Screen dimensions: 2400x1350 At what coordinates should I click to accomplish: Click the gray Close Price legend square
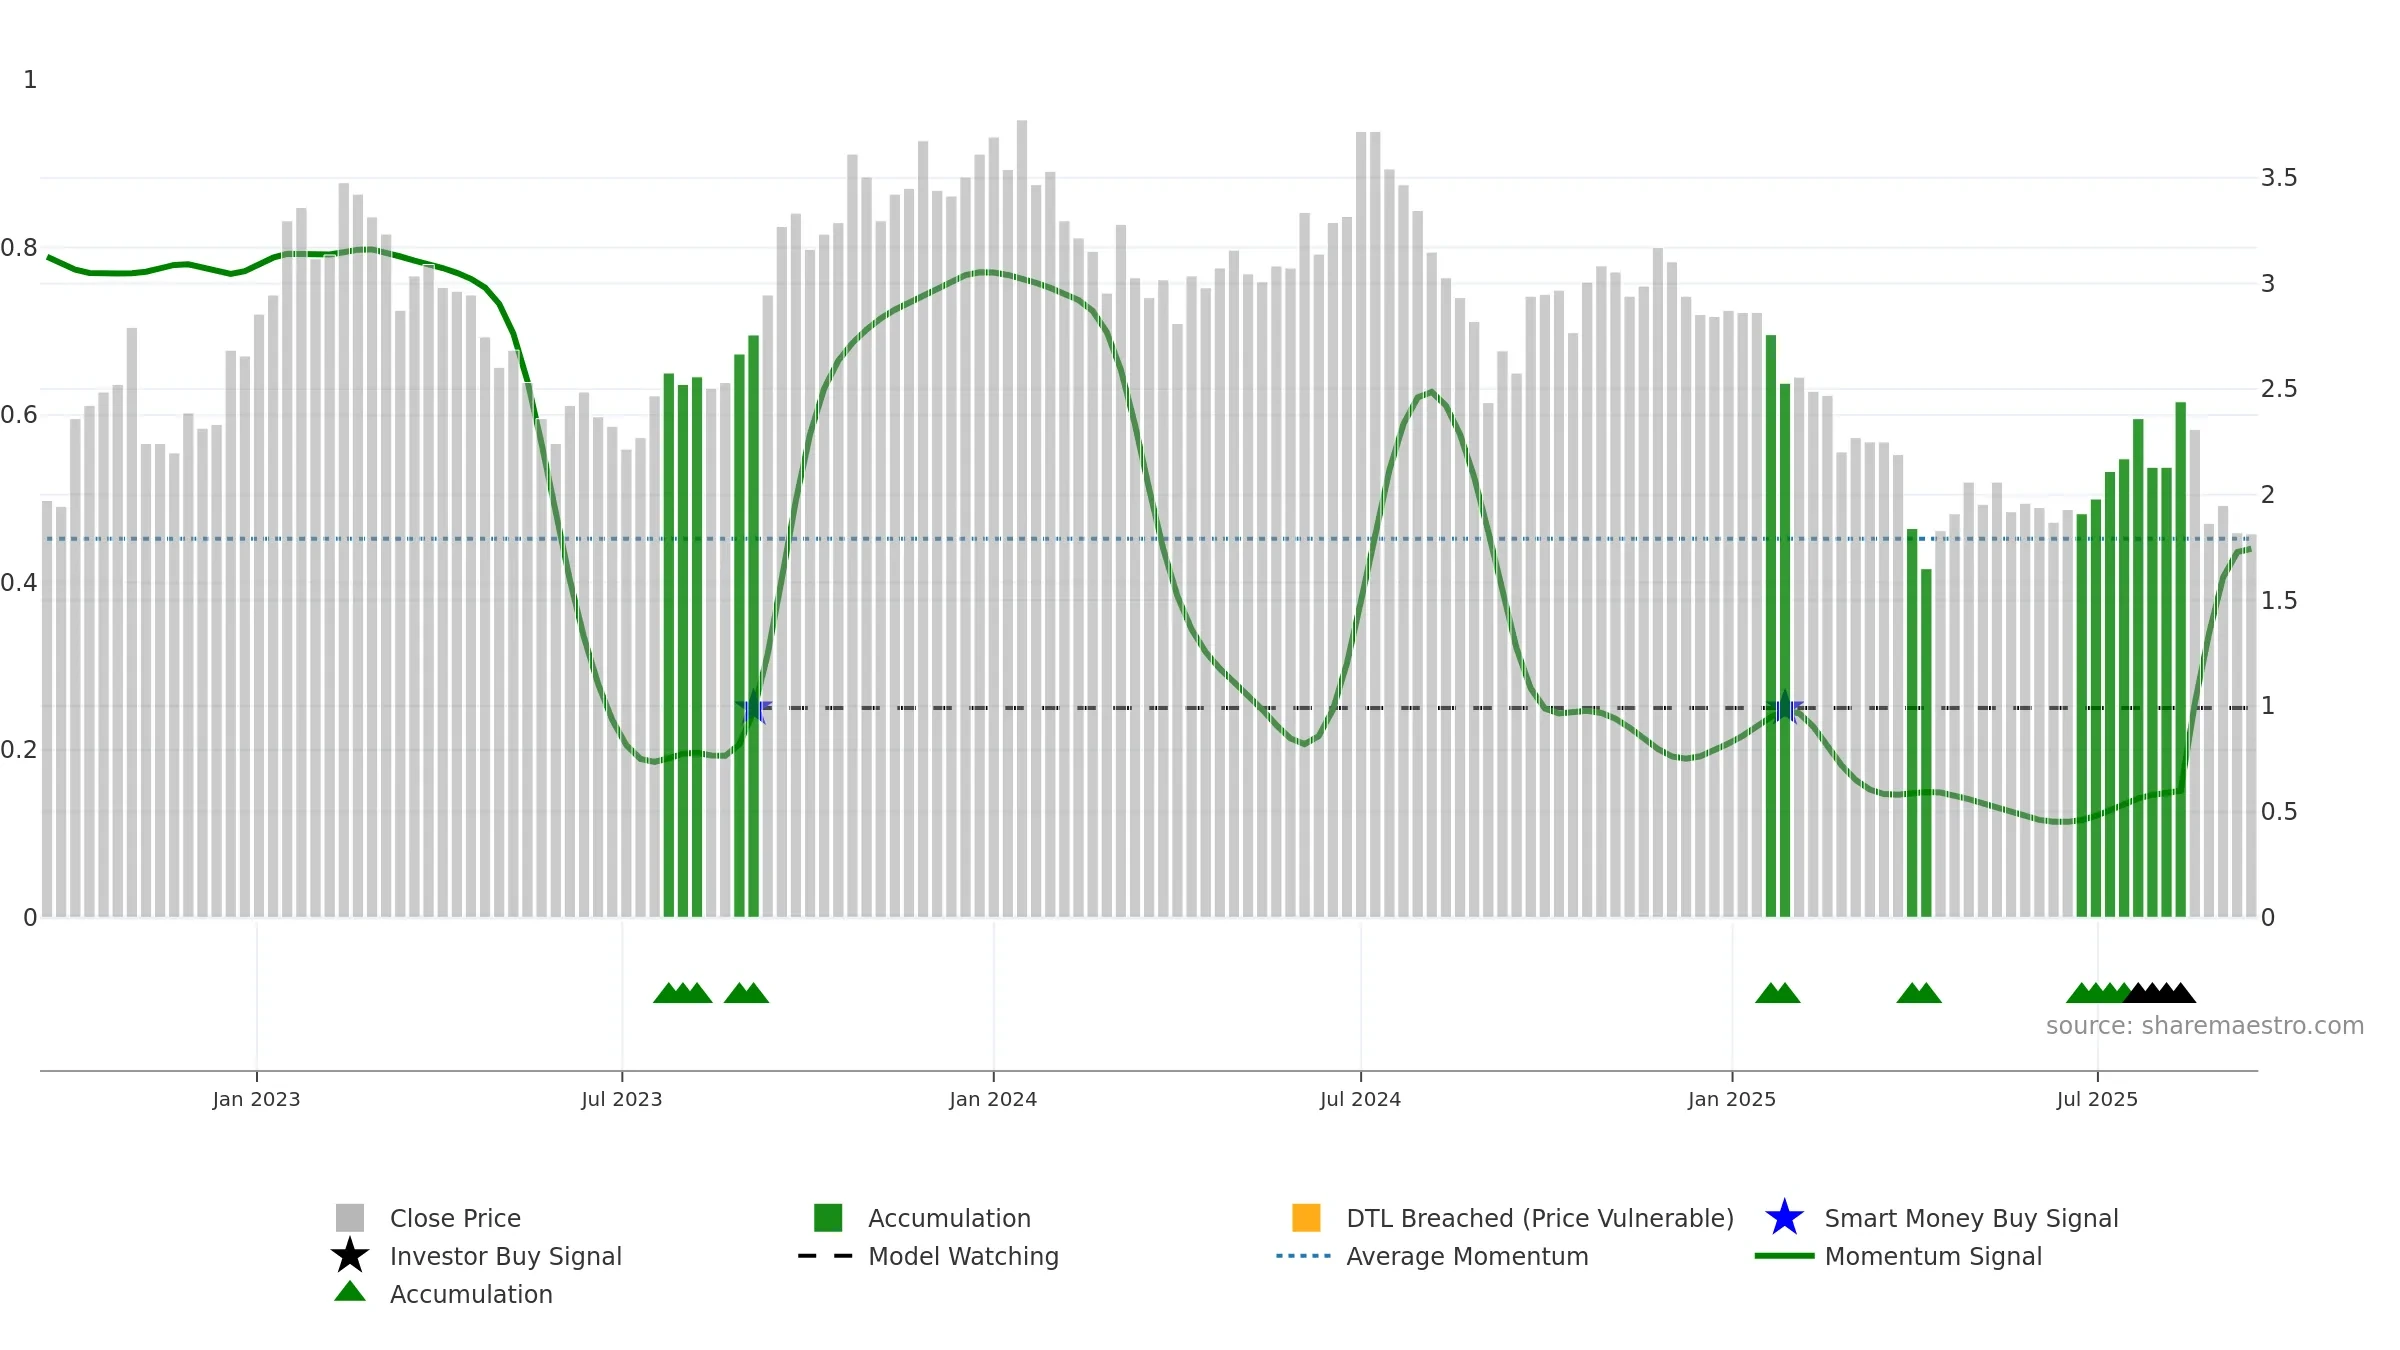[350, 1217]
